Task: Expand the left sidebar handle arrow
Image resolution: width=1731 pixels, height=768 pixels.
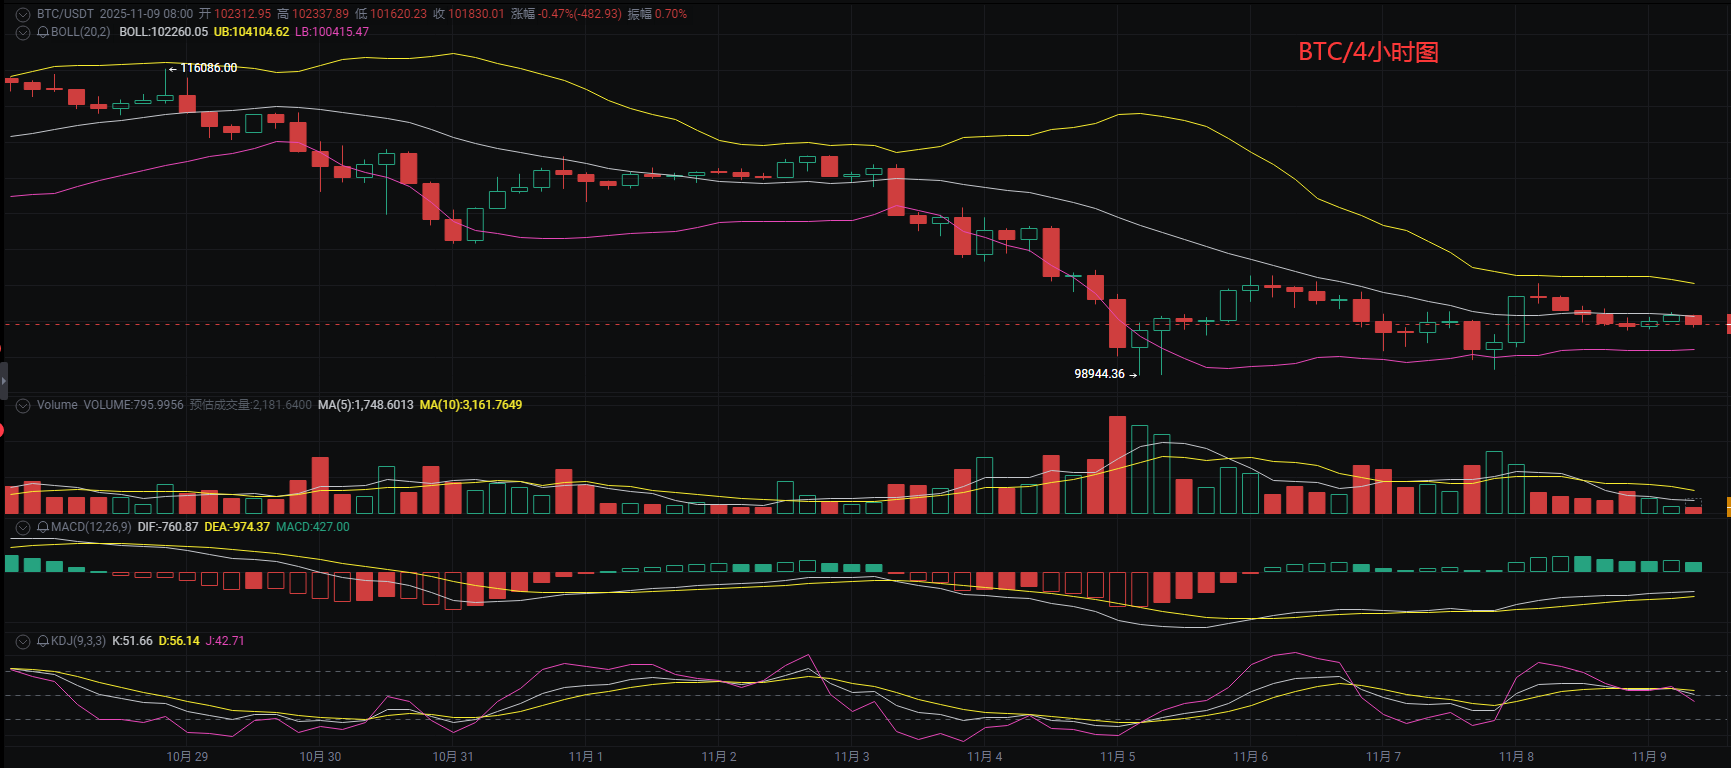Action: coord(3,381)
